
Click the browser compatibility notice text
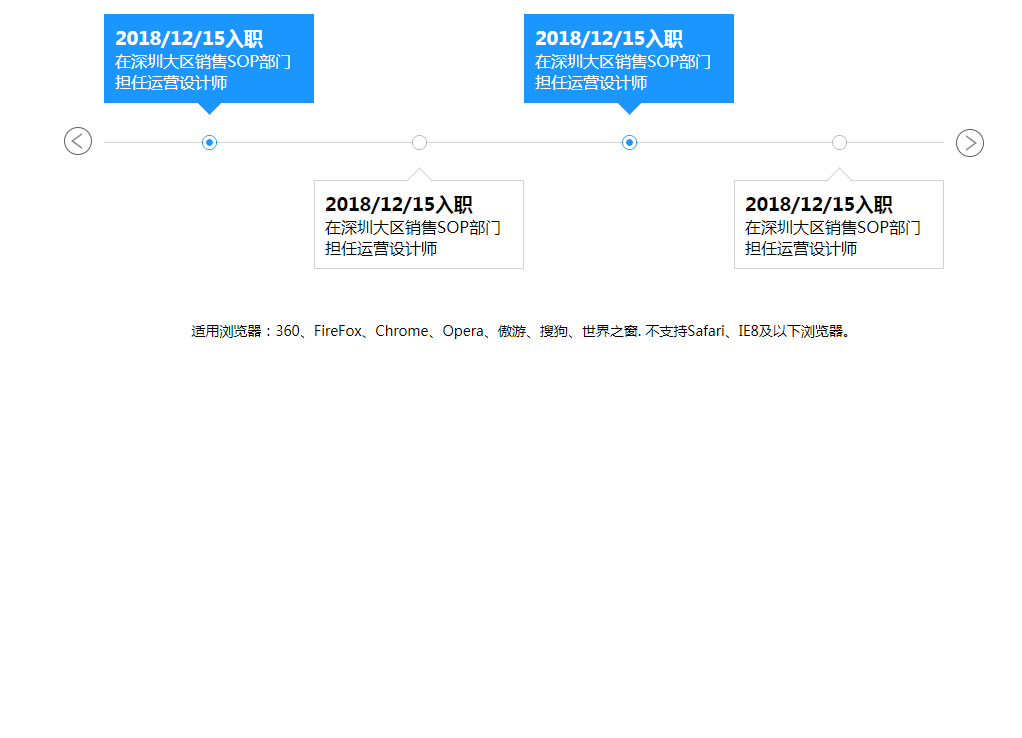pyautogui.click(x=520, y=331)
